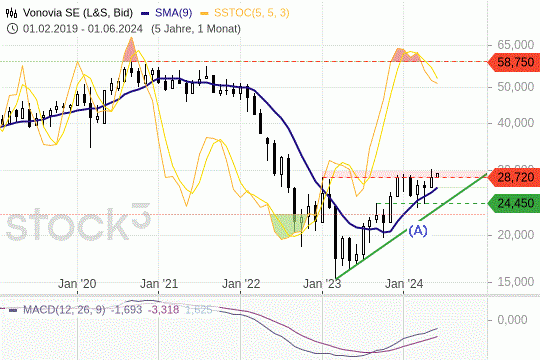Screen dimensions: 540x360
Task: Select the Vonovia SE (L&S, Bid) title
Action: tap(78, 13)
